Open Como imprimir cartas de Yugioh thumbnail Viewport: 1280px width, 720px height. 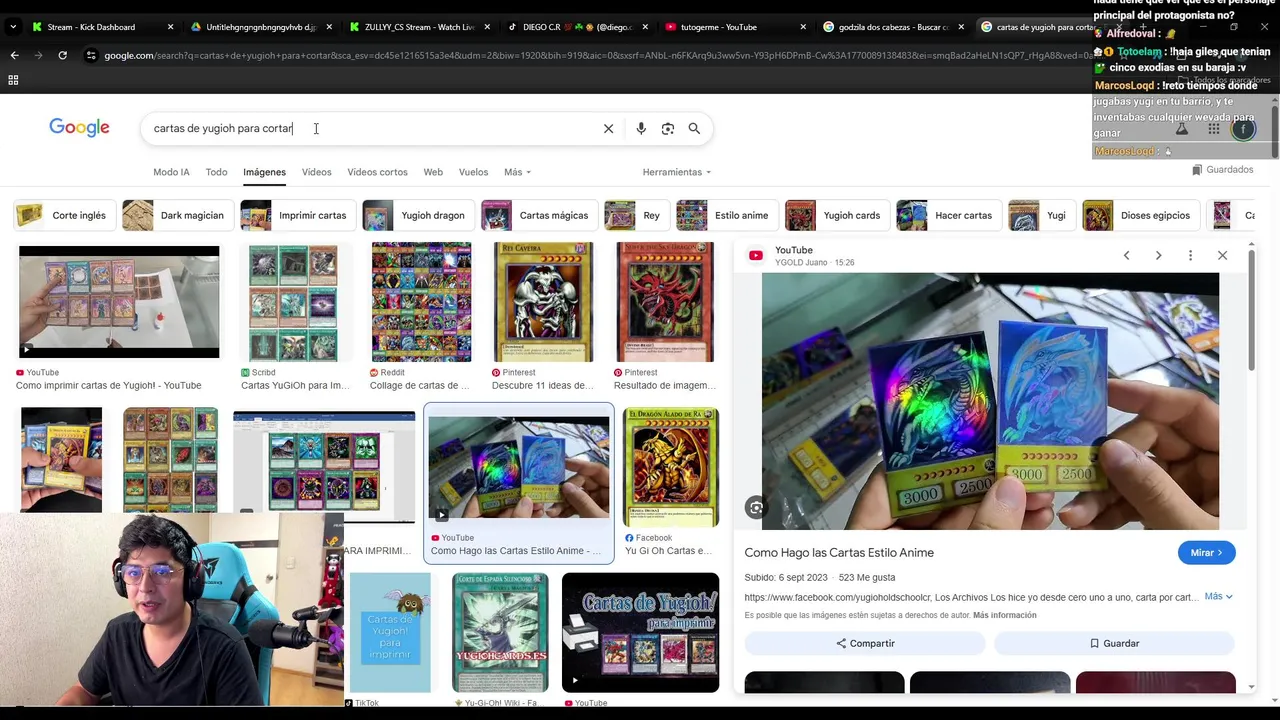coord(119,302)
